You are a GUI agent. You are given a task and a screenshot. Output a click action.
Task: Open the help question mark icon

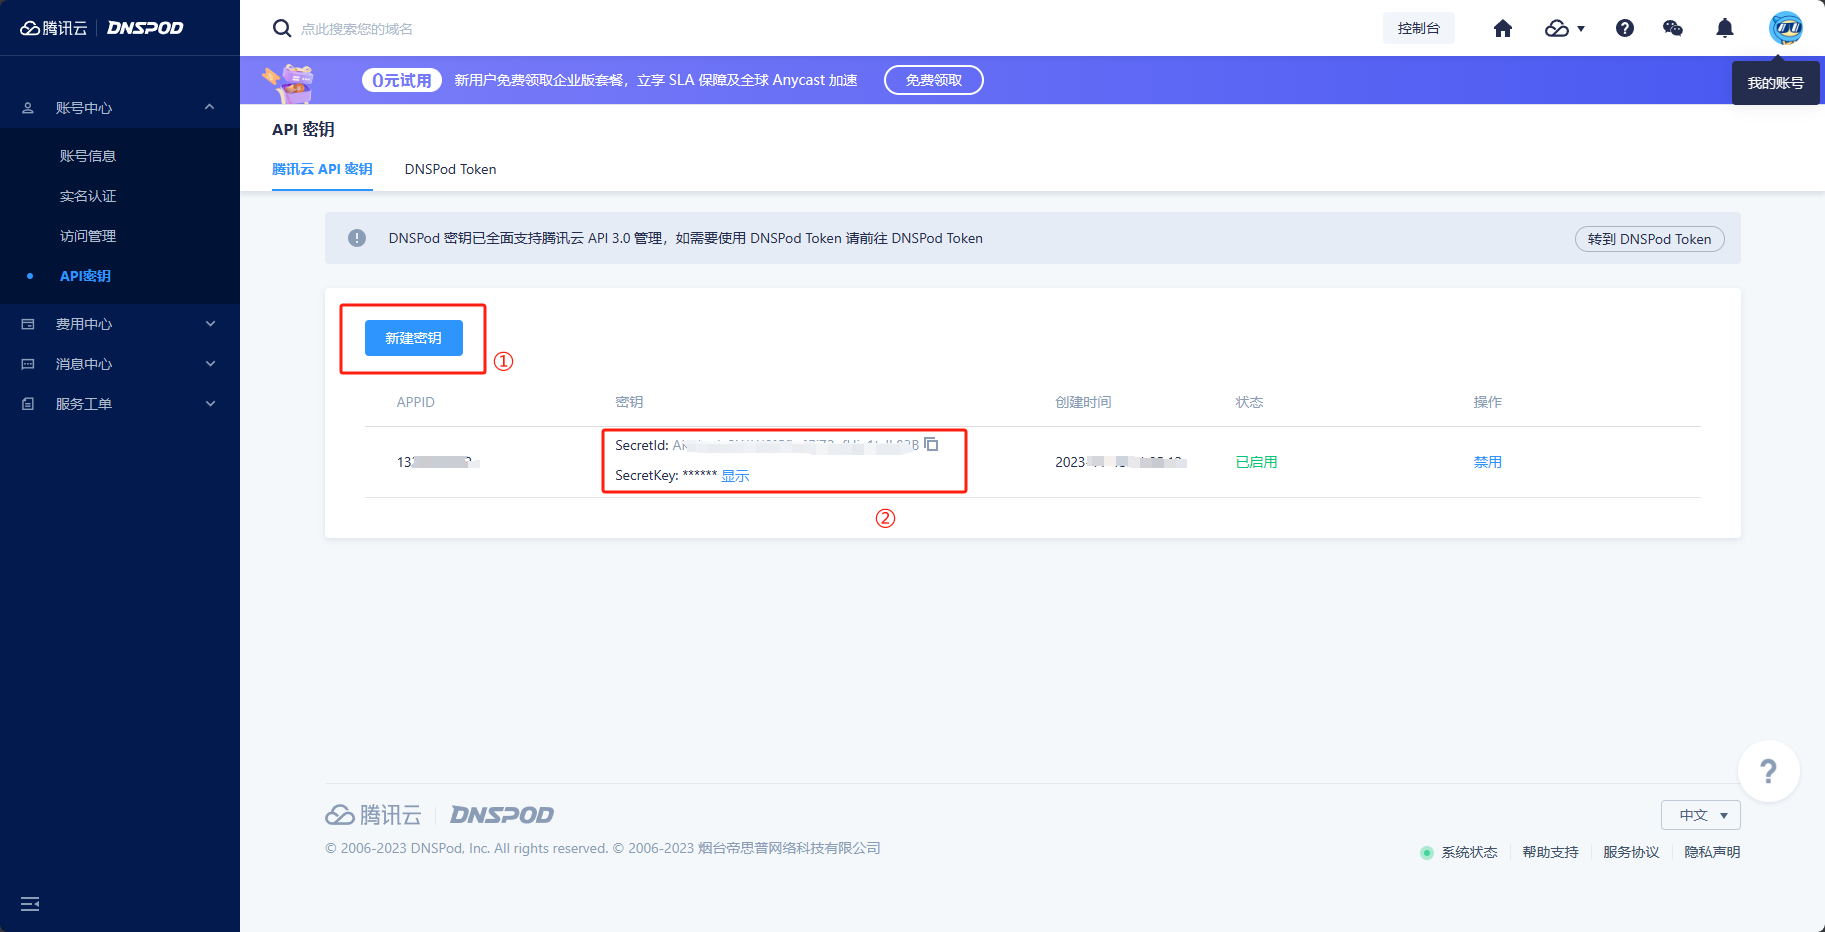coord(1625,28)
